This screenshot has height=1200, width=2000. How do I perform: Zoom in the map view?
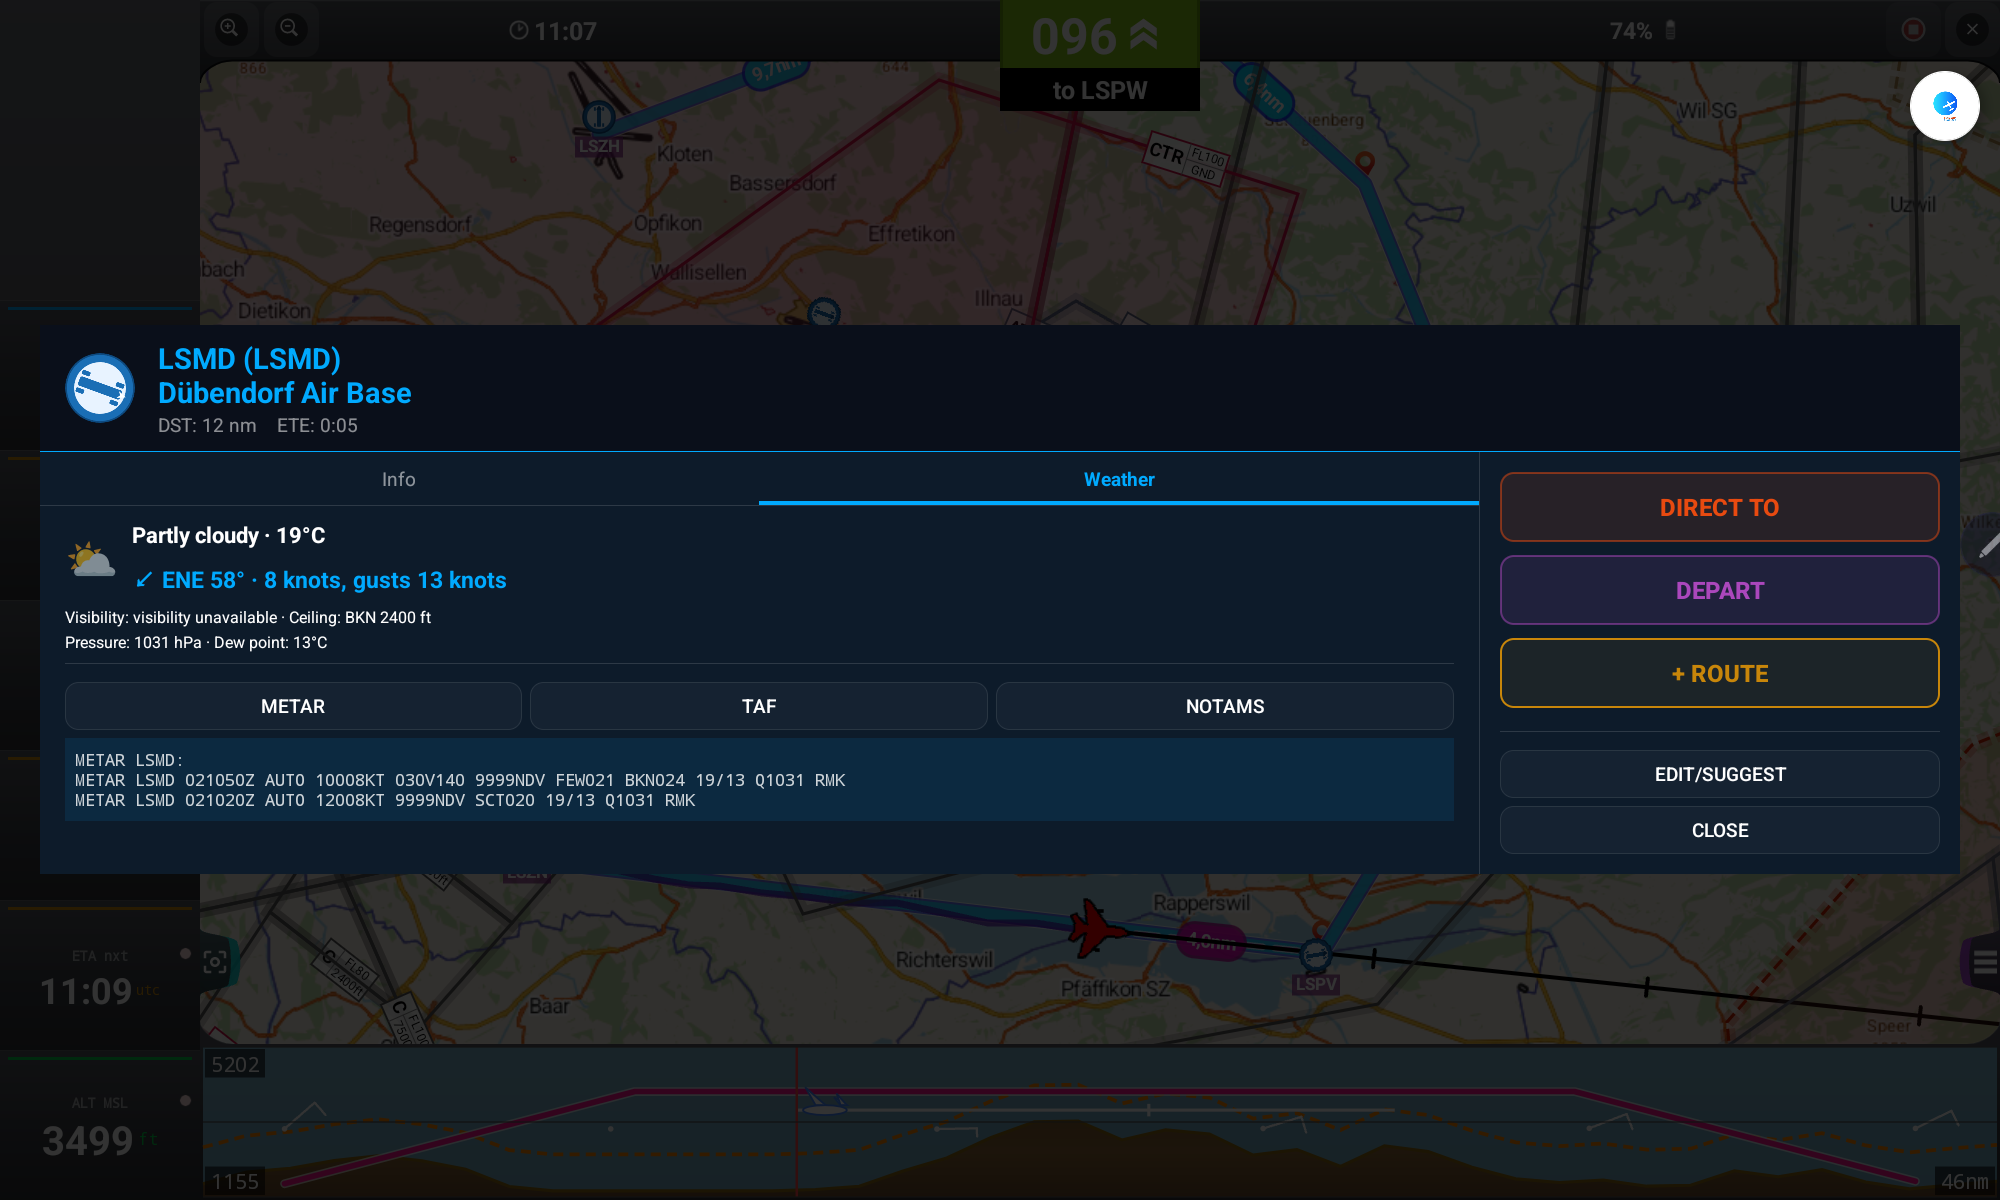click(230, 28)
